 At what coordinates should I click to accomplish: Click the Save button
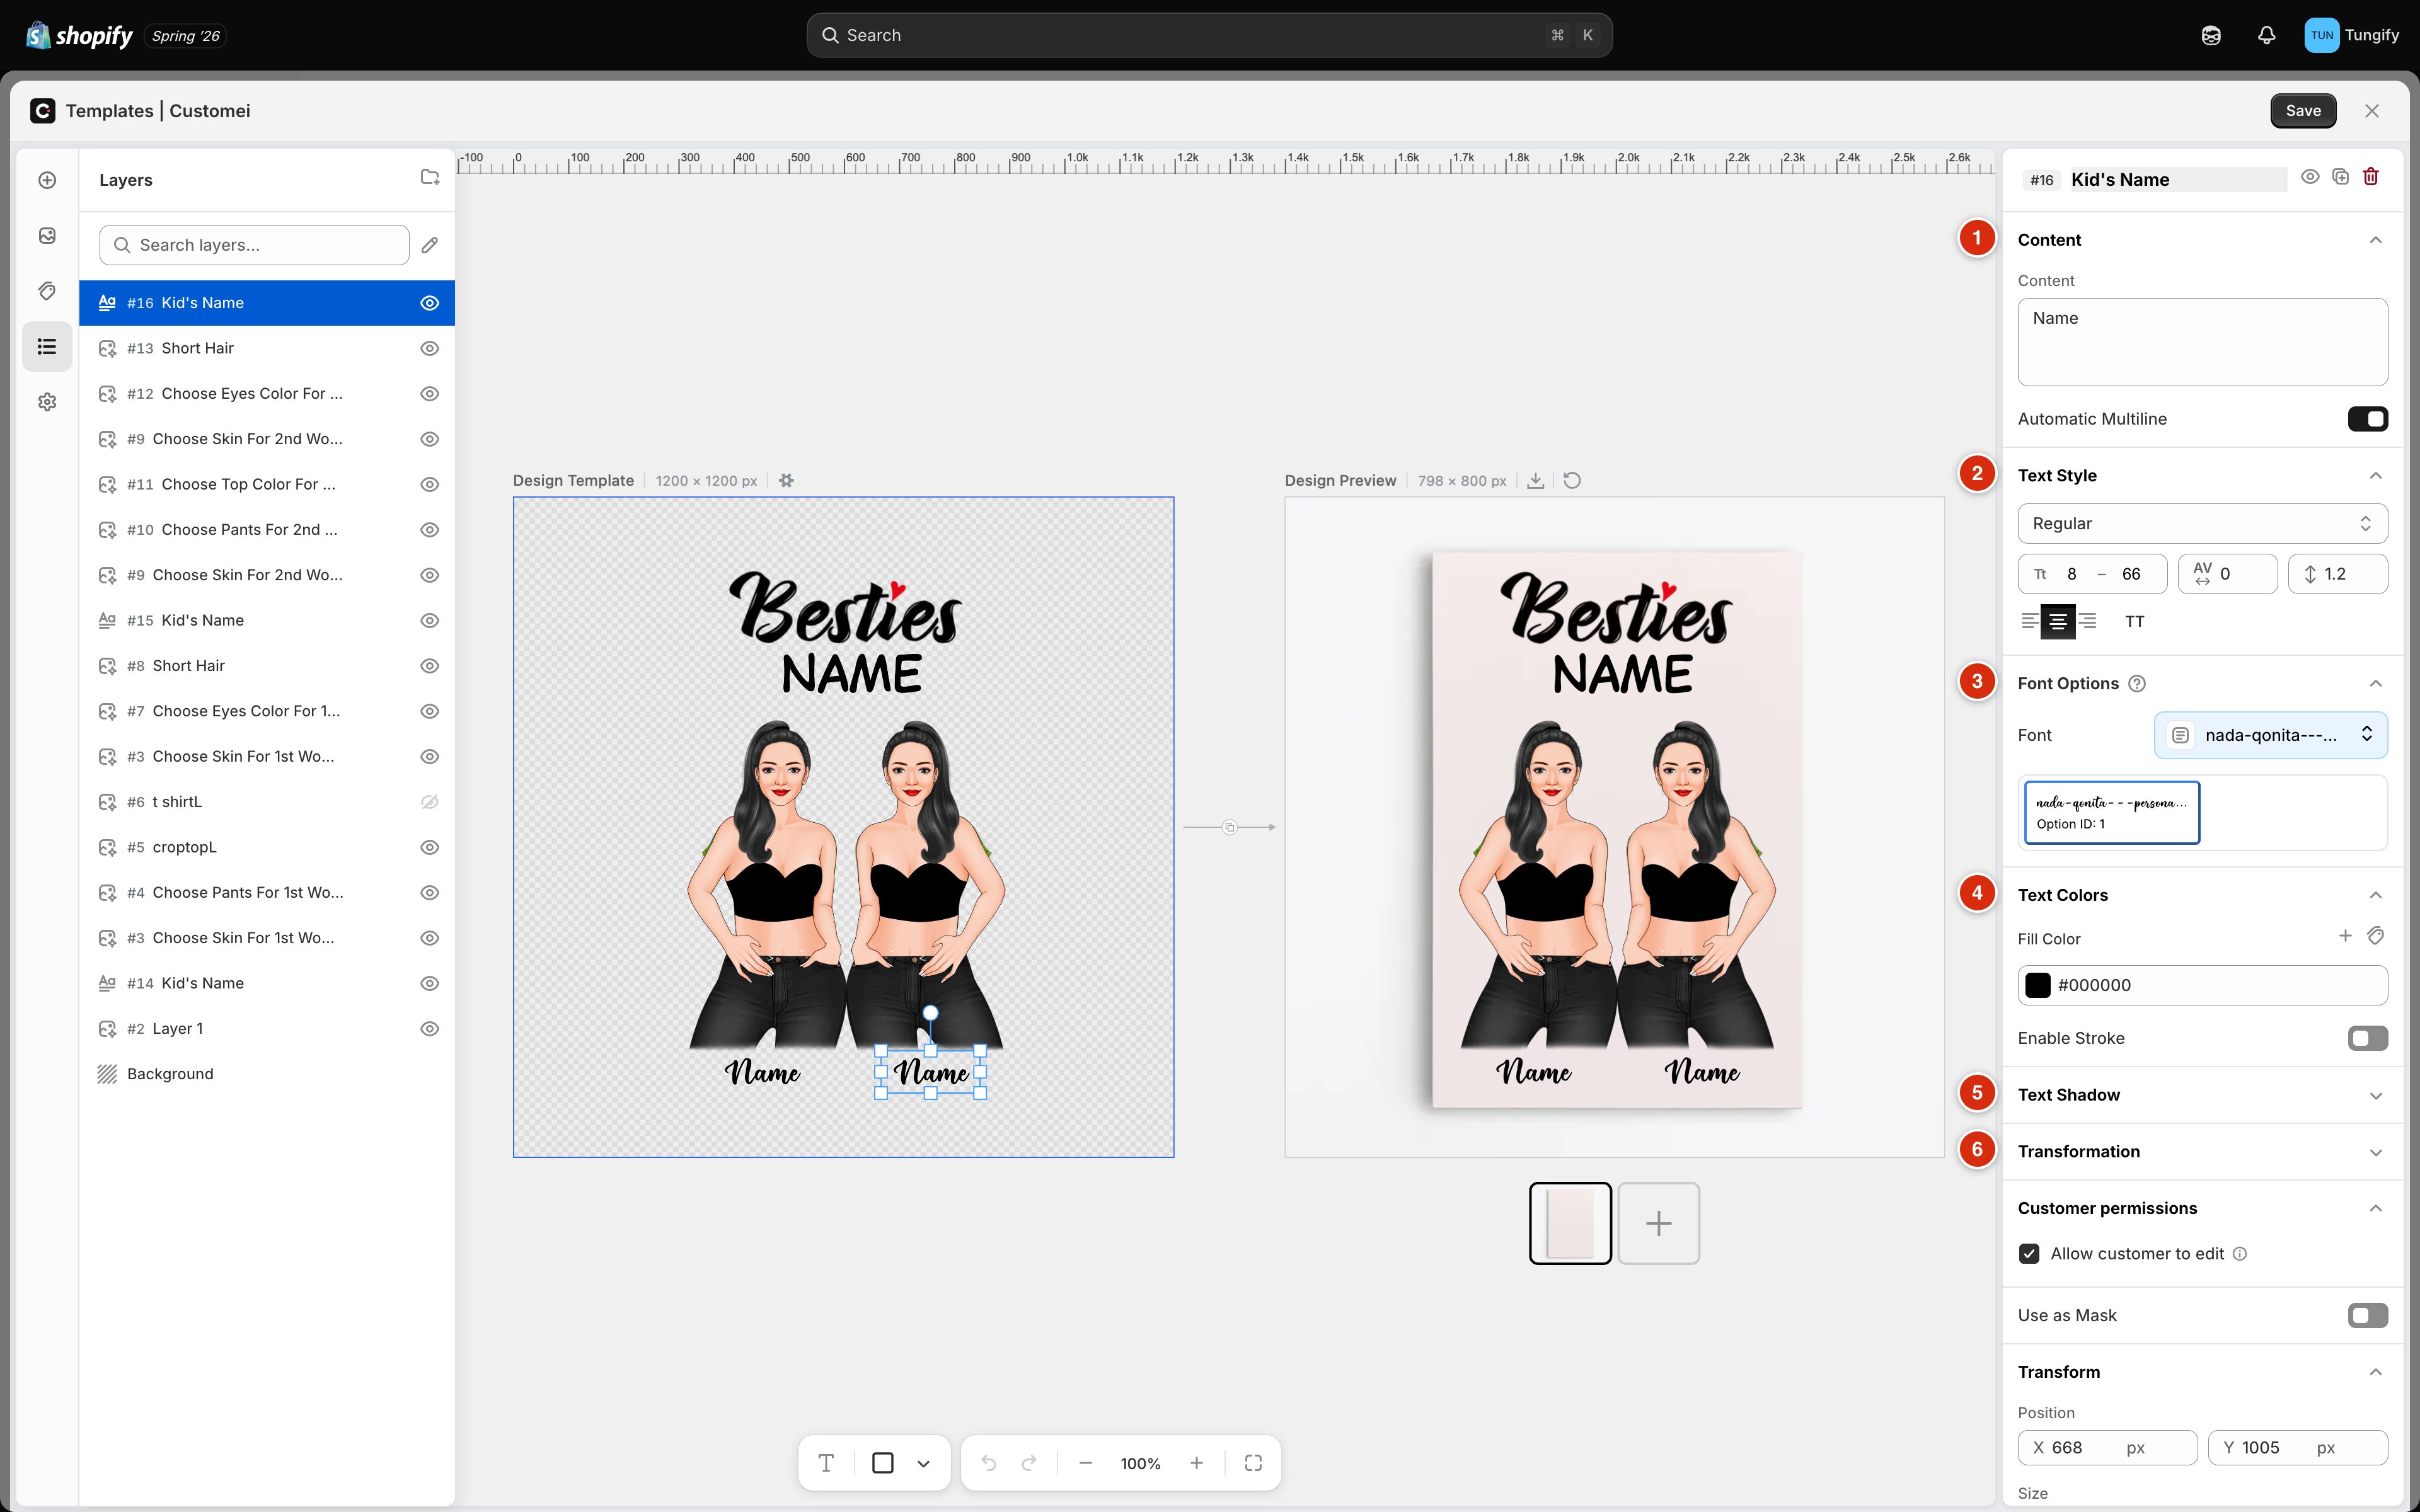pyautogui.click(x=2303, y=111)
